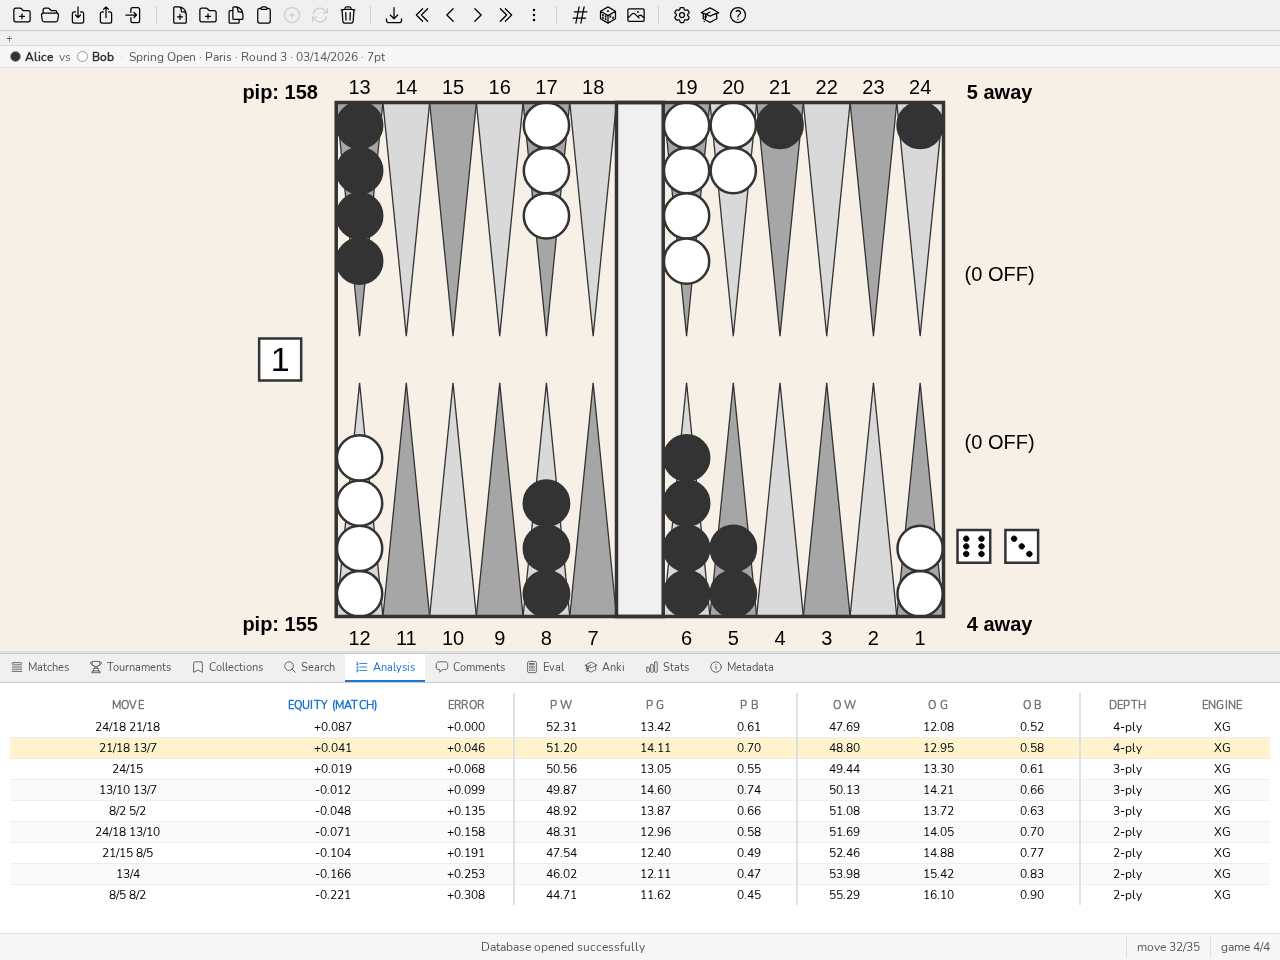Screen dimensions: 1280x960
Task: Advance to the next move
Action: (478, 15)
